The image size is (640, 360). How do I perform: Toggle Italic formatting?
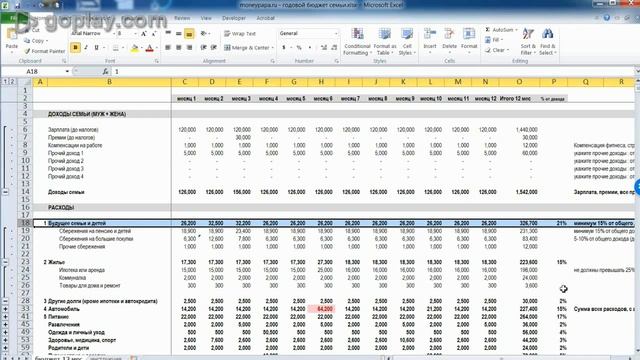click(x=86, y=48)
